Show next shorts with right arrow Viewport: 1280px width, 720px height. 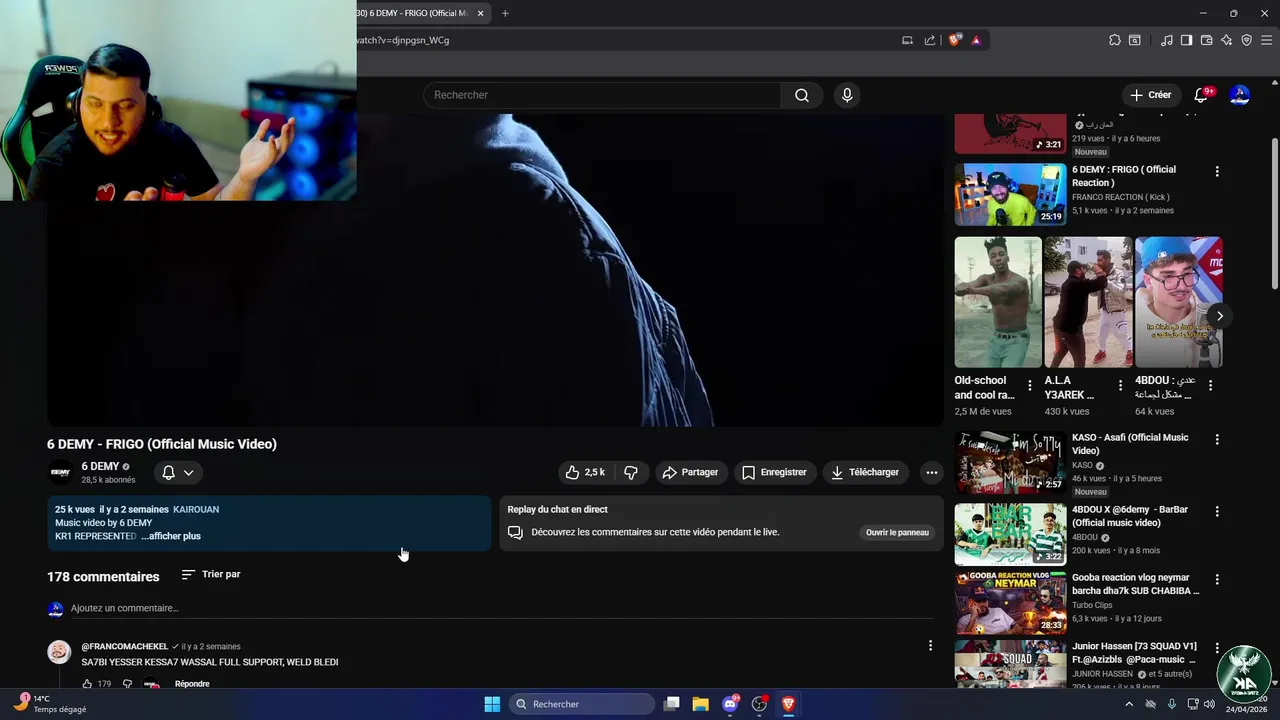pos(1219,316)
